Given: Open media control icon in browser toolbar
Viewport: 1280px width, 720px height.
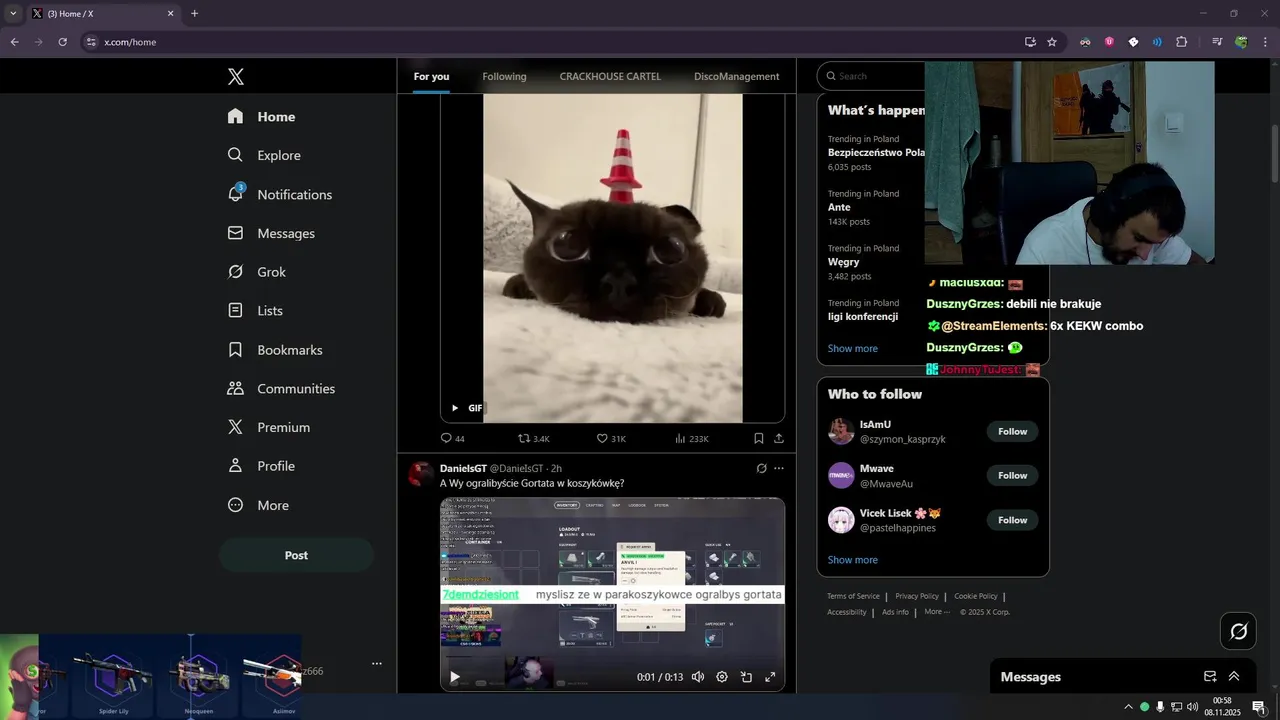Looking at the screenshot, I should (x=1217, y=42).
